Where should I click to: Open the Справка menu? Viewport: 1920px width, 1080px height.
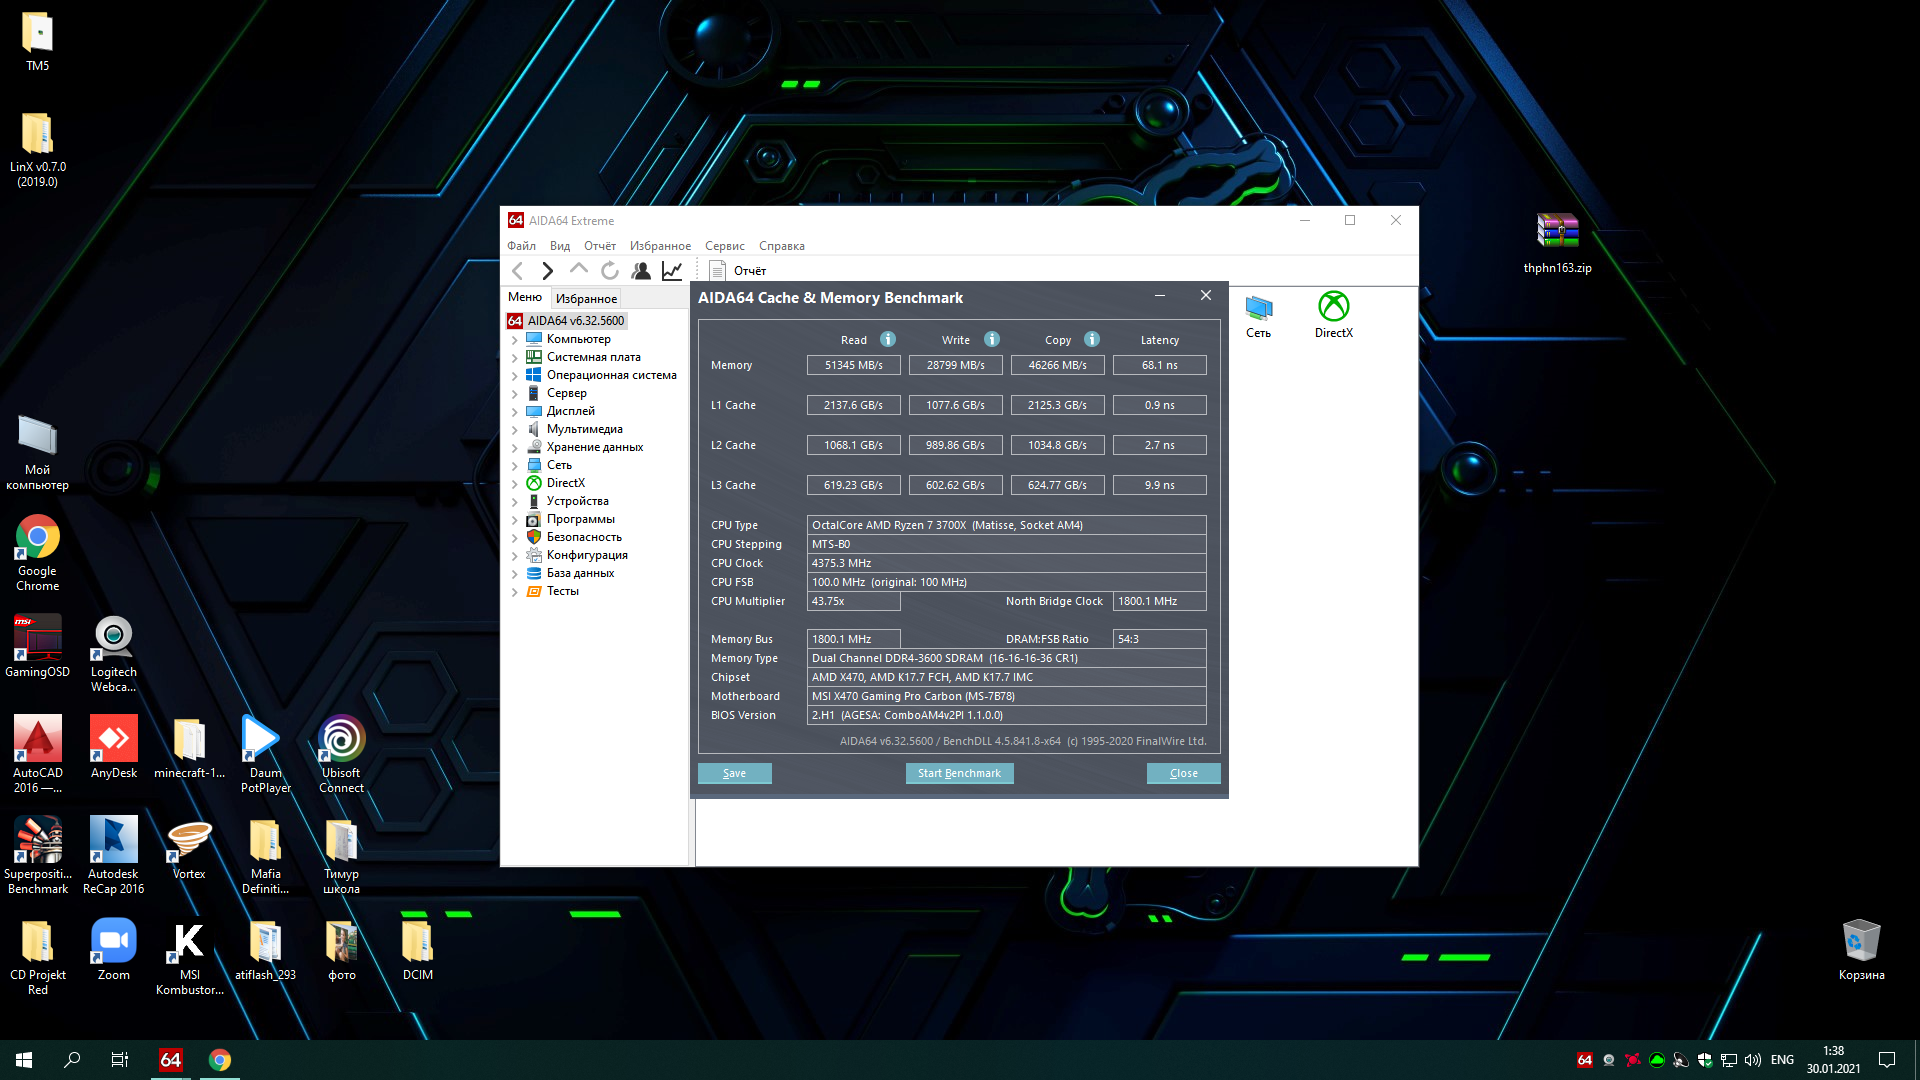[x=782, y=246]
